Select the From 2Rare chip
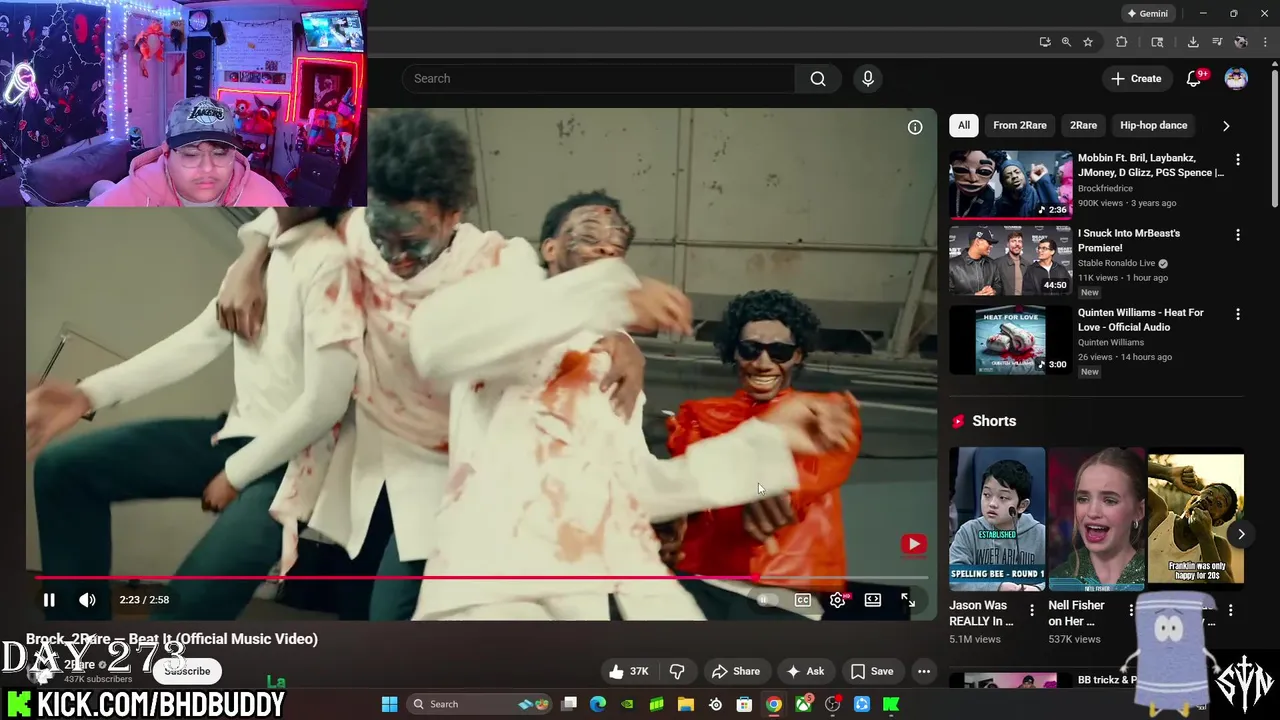1280x720 pixels. pos(1019,125)
